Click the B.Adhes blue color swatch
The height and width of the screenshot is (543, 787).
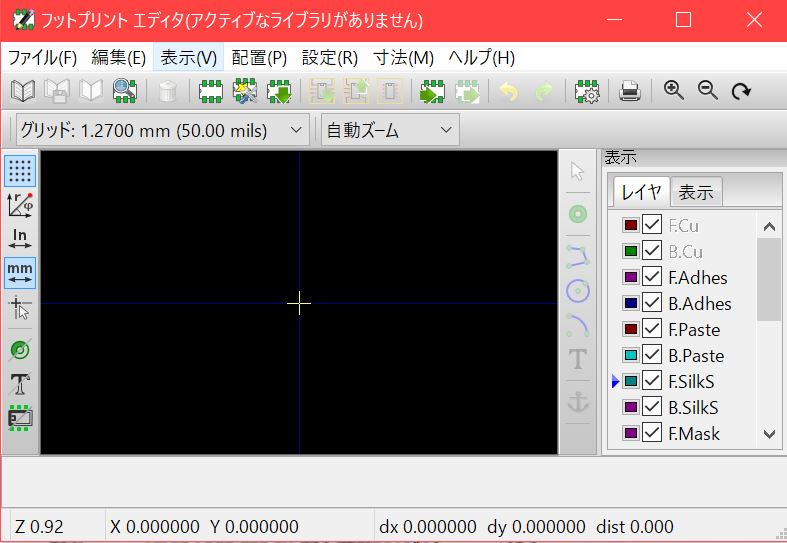click(630, 303)
